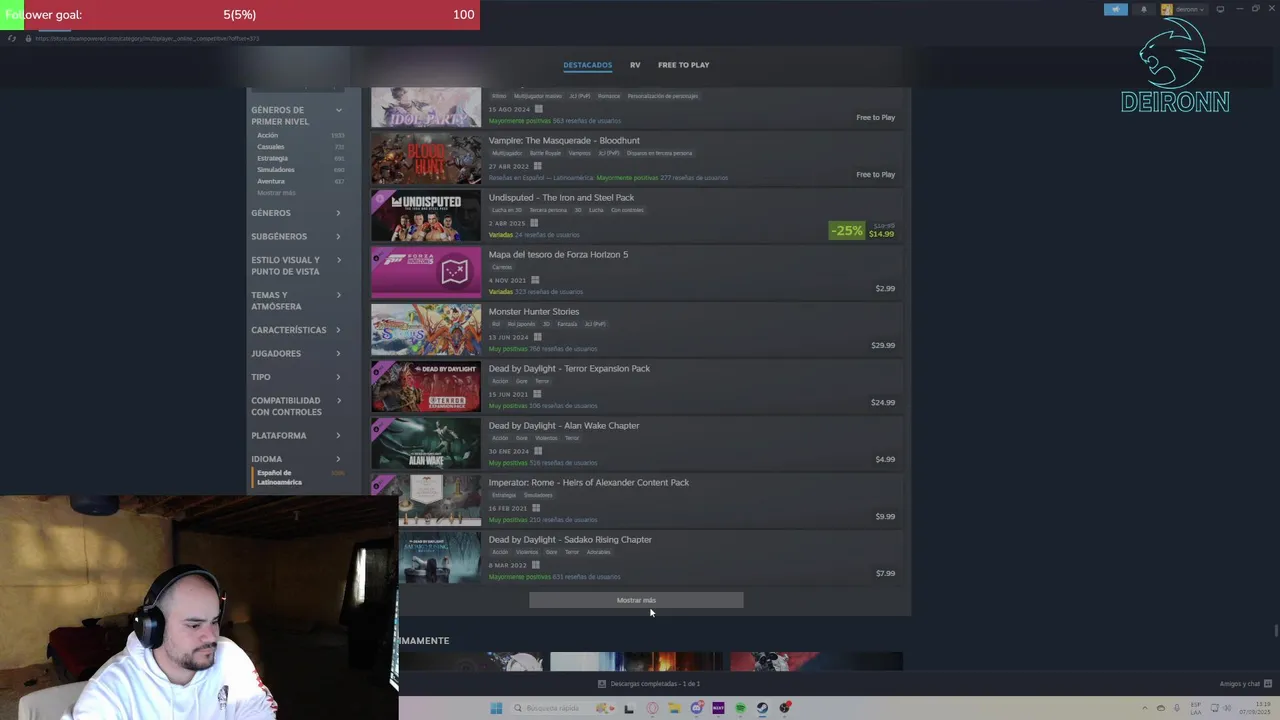Viewport: 1280px width, 720px height.
Task: Open the Steam notifications bell
Action: point(1144,9)
